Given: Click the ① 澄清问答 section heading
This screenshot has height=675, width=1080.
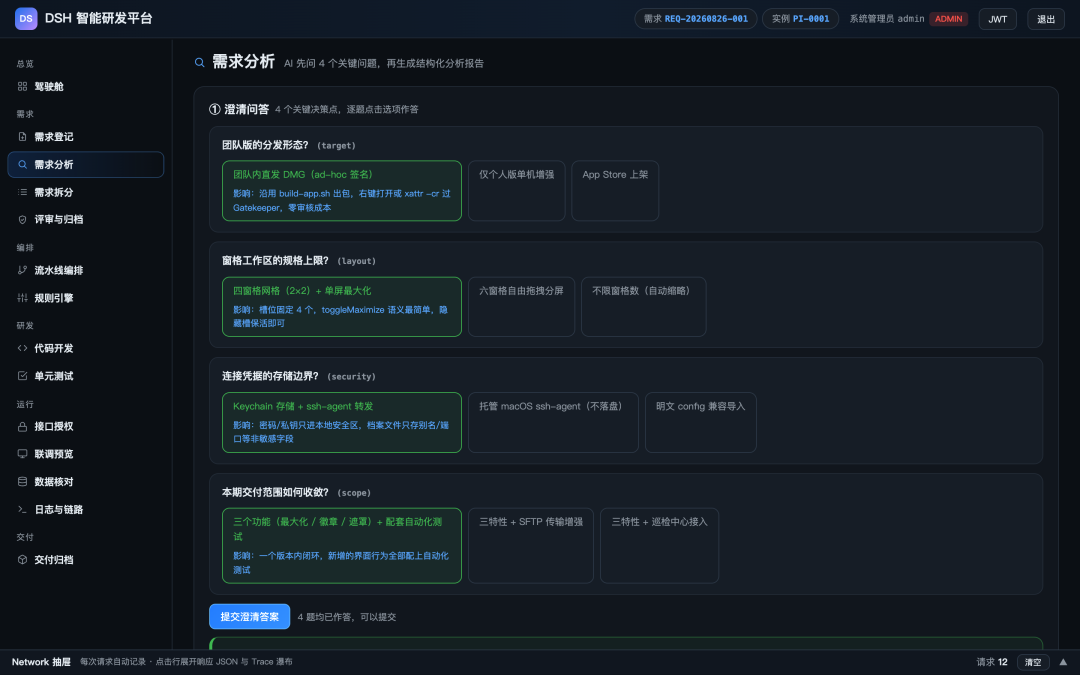Looking at the screenshot, I should point(239,110).
